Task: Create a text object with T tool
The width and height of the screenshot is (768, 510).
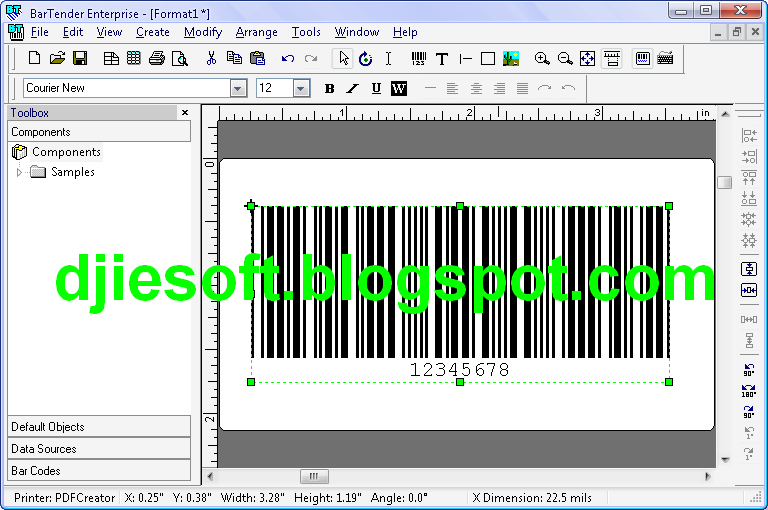Action: point(442,58)
